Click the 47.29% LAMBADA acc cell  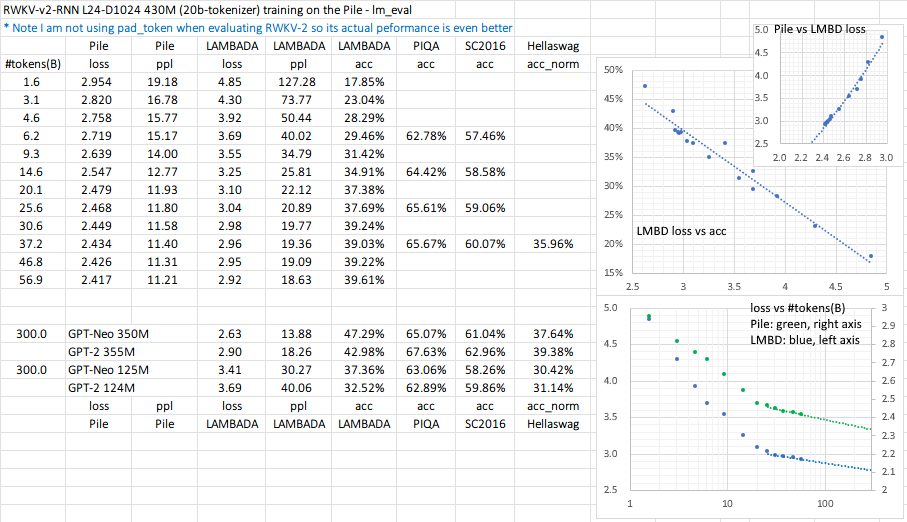pyautogui.click(x=359, y=334)
